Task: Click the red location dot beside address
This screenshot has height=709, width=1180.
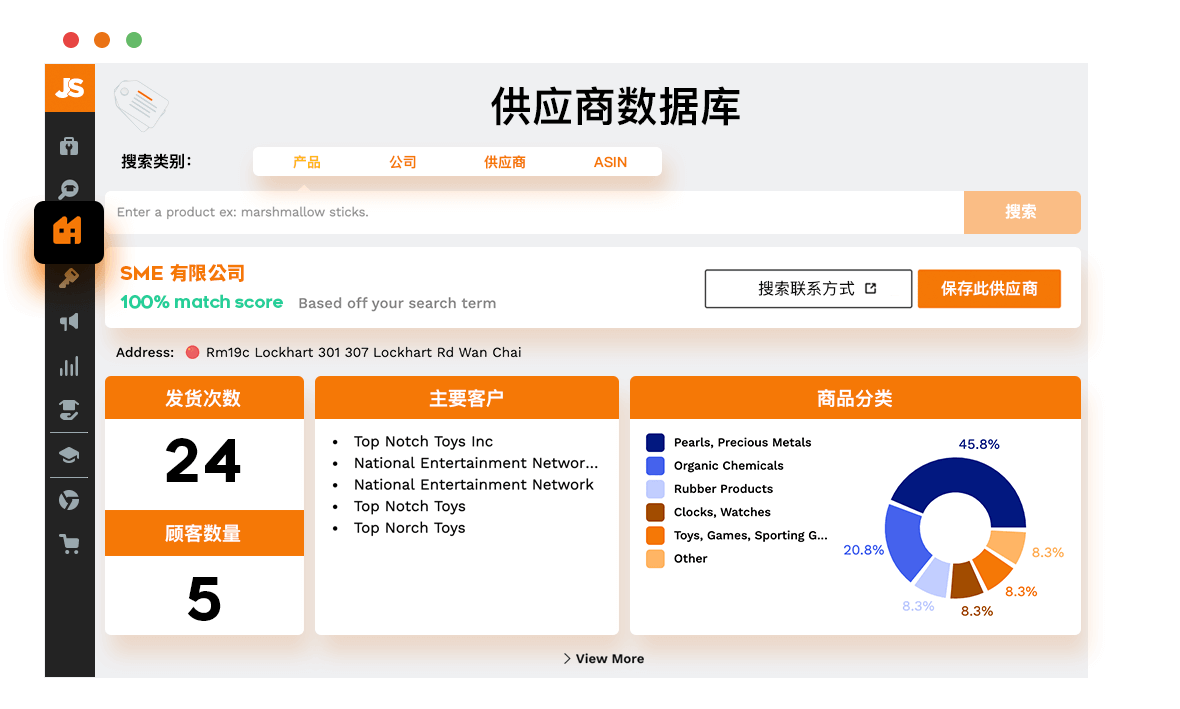Action: [x=193, y=352]
